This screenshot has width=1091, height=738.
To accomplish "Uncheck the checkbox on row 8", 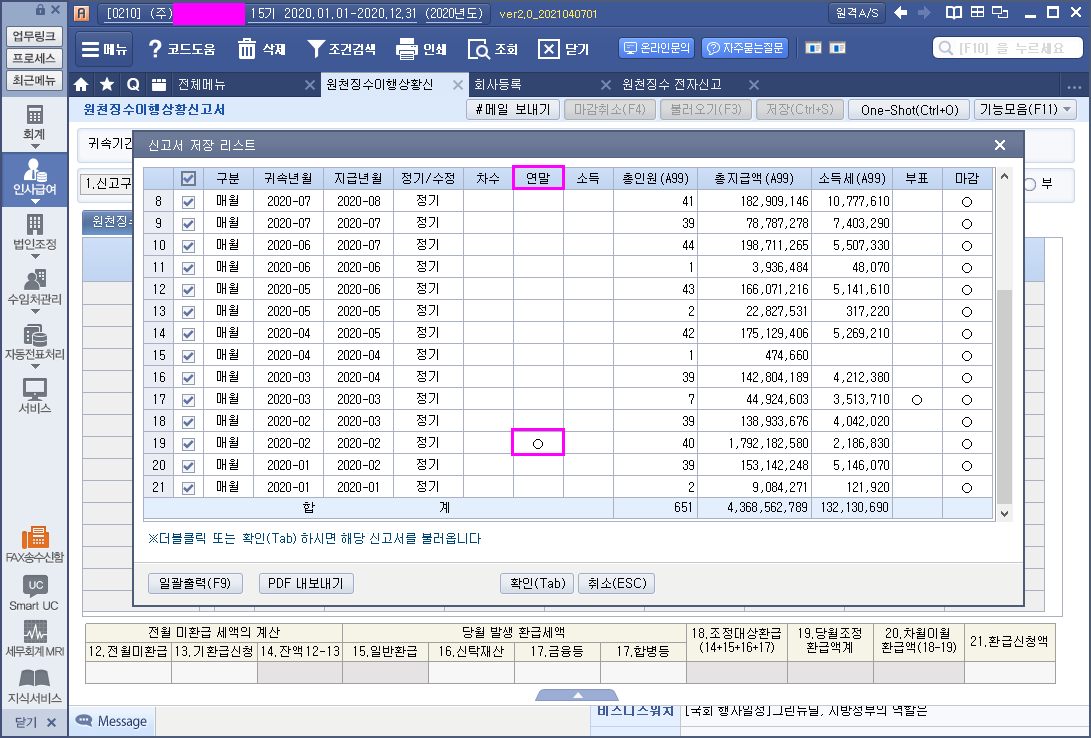I will [x=188, y=202].
